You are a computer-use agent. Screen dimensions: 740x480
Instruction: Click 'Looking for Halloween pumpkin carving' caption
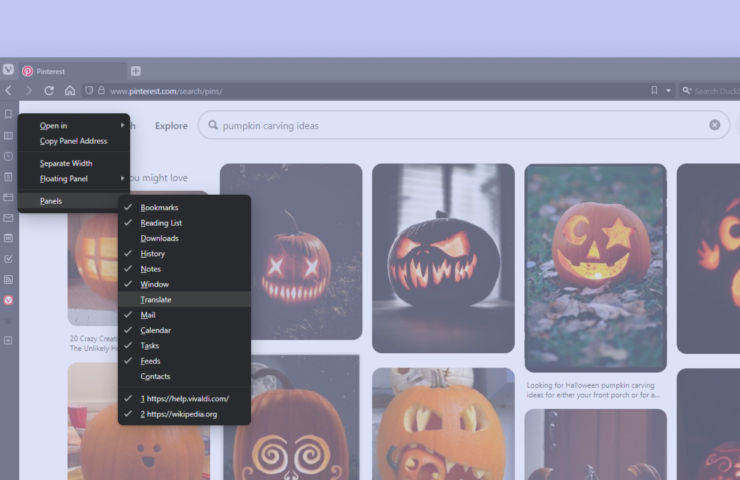click(593, 390)
